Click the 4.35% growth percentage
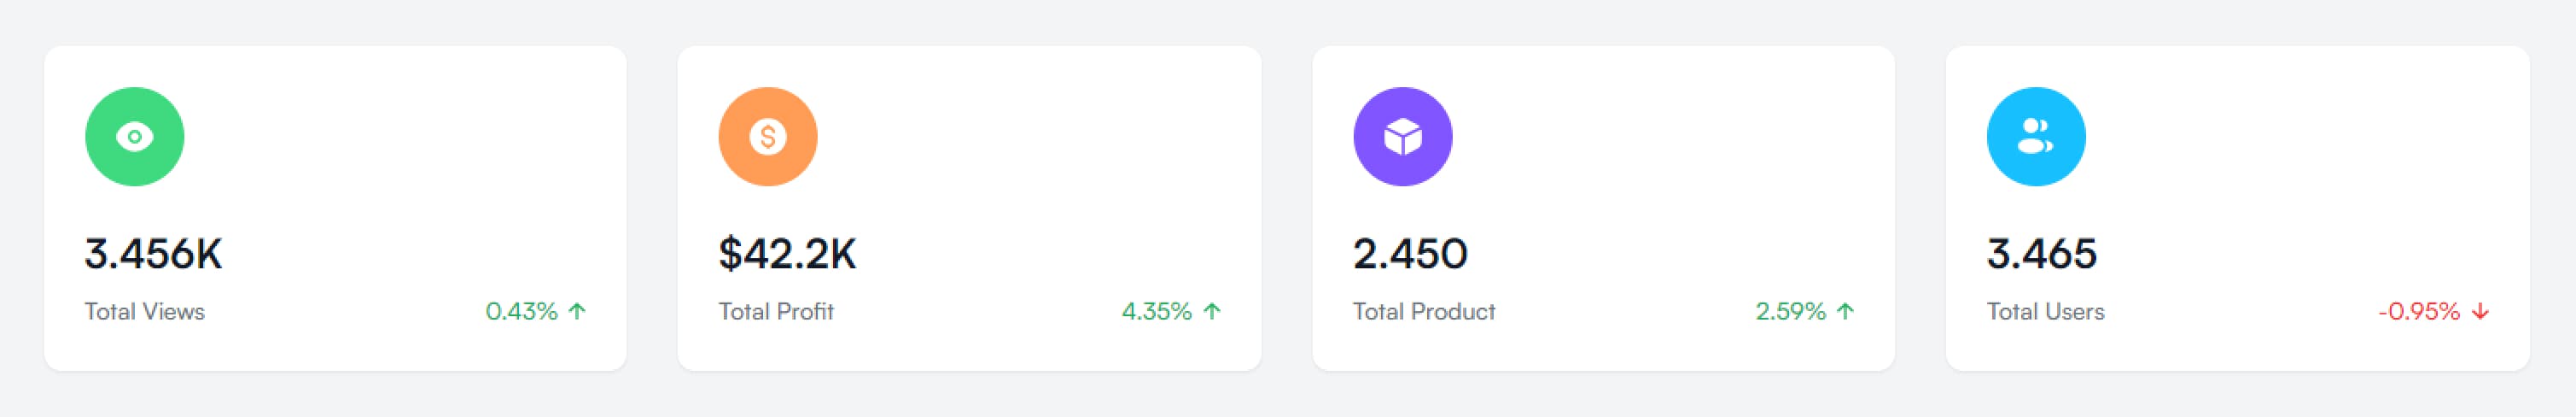Image resolution: width=2576 pixels, height=417 pixels. tap(1156, 312)
